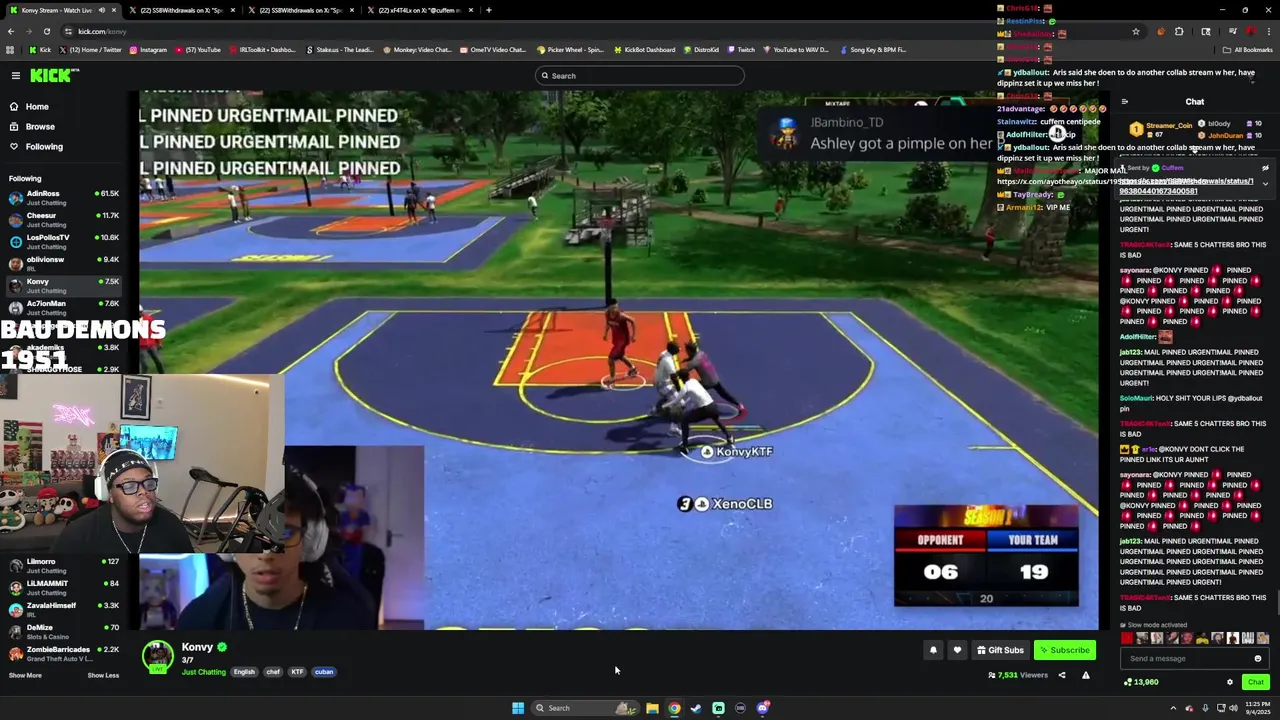Open the hamburger sidebar menu
The height and width of the screenshot is (720, 1280).
pos(15,75)
